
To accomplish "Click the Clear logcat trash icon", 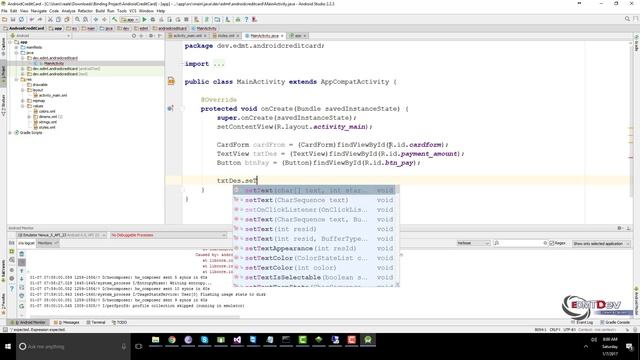I will (22, 254).
